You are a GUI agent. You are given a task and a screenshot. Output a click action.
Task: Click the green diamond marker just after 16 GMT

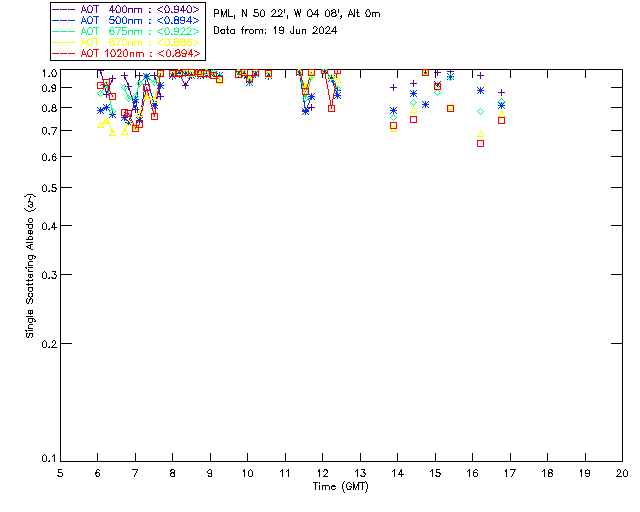[x=480, y=111]
